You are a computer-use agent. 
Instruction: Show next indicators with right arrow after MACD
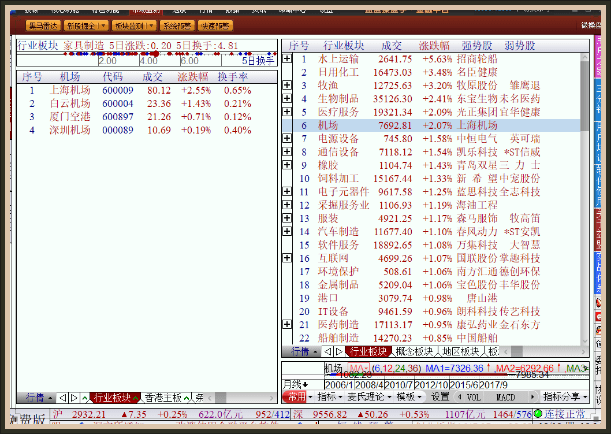(532, 397)
